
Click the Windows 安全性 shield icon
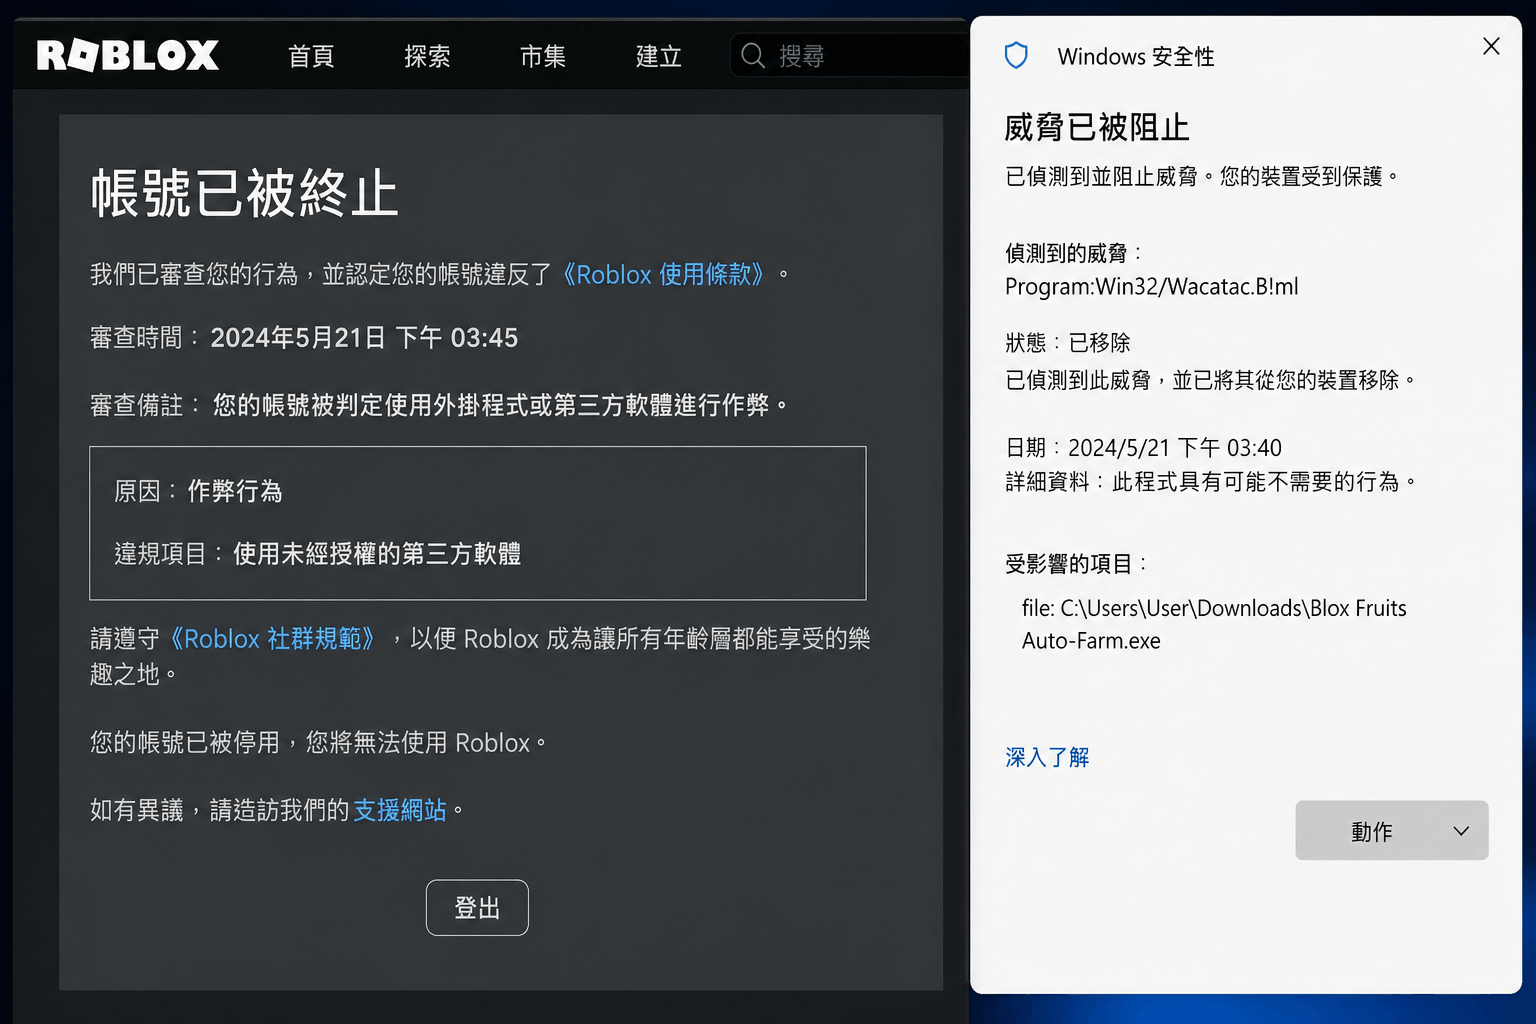click(x=1016, y=56)
